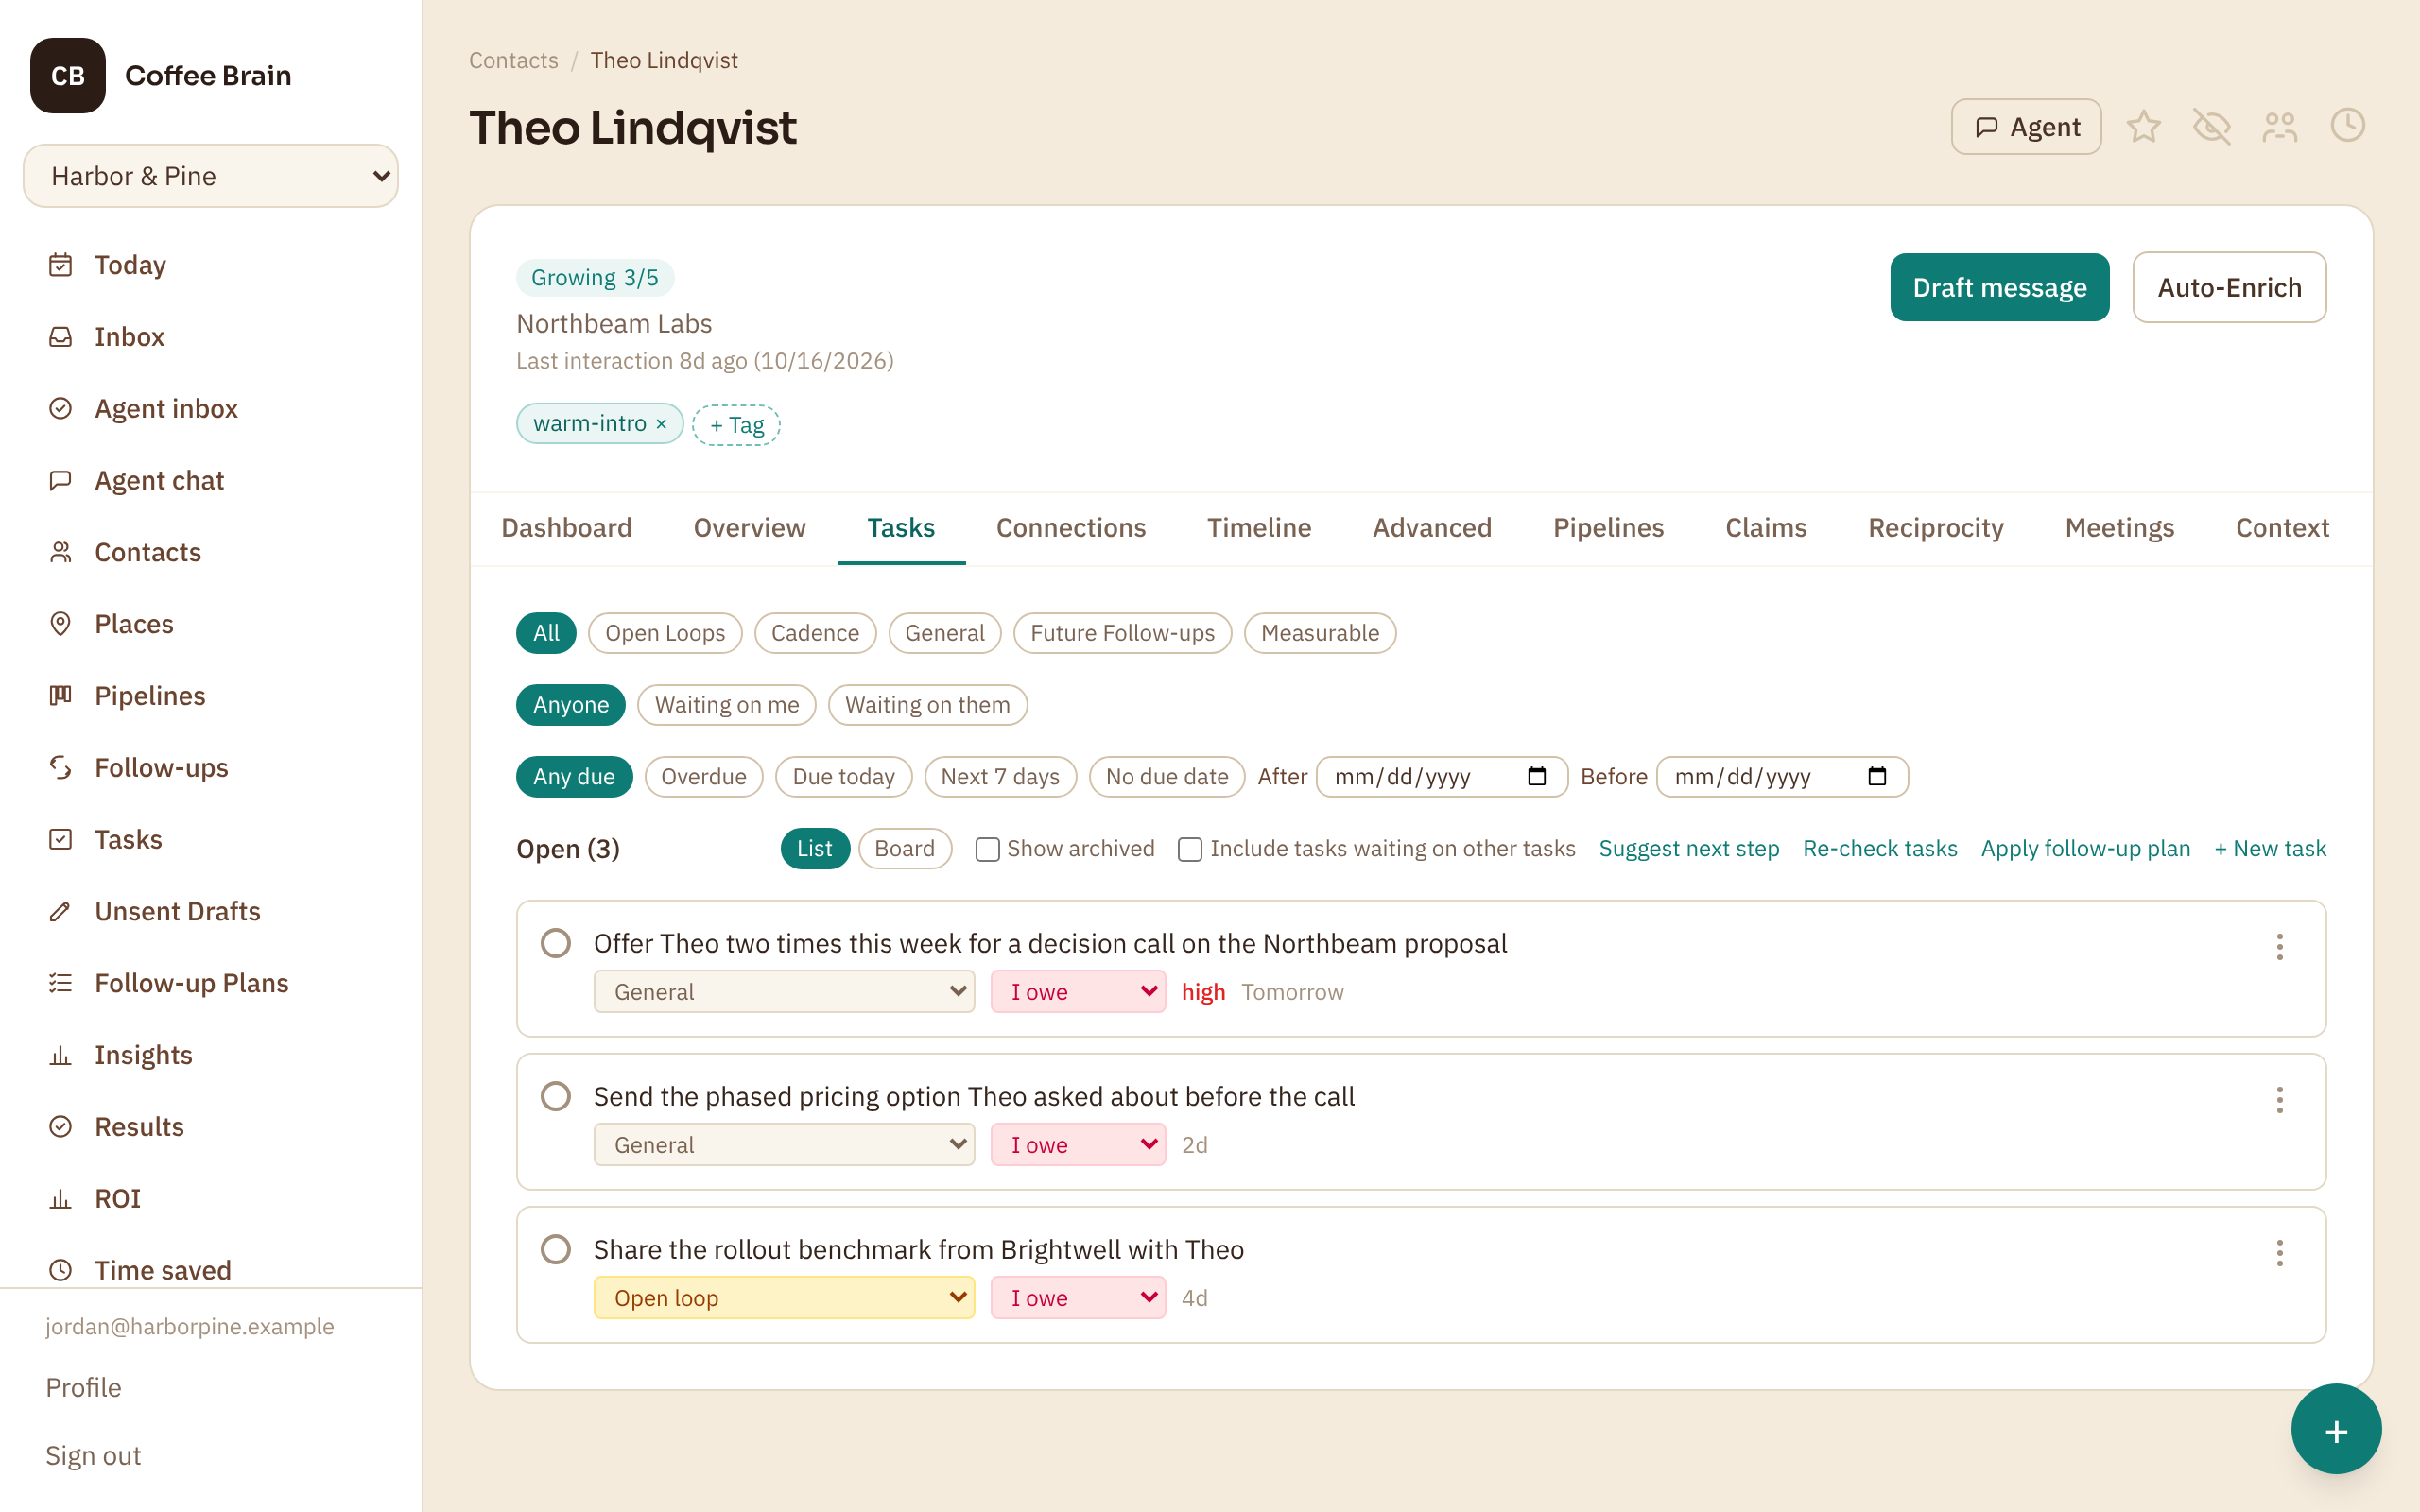This screenshot has height=1512, width=2420.
Task: Switch to the Connections tab
Action: 1071,528
